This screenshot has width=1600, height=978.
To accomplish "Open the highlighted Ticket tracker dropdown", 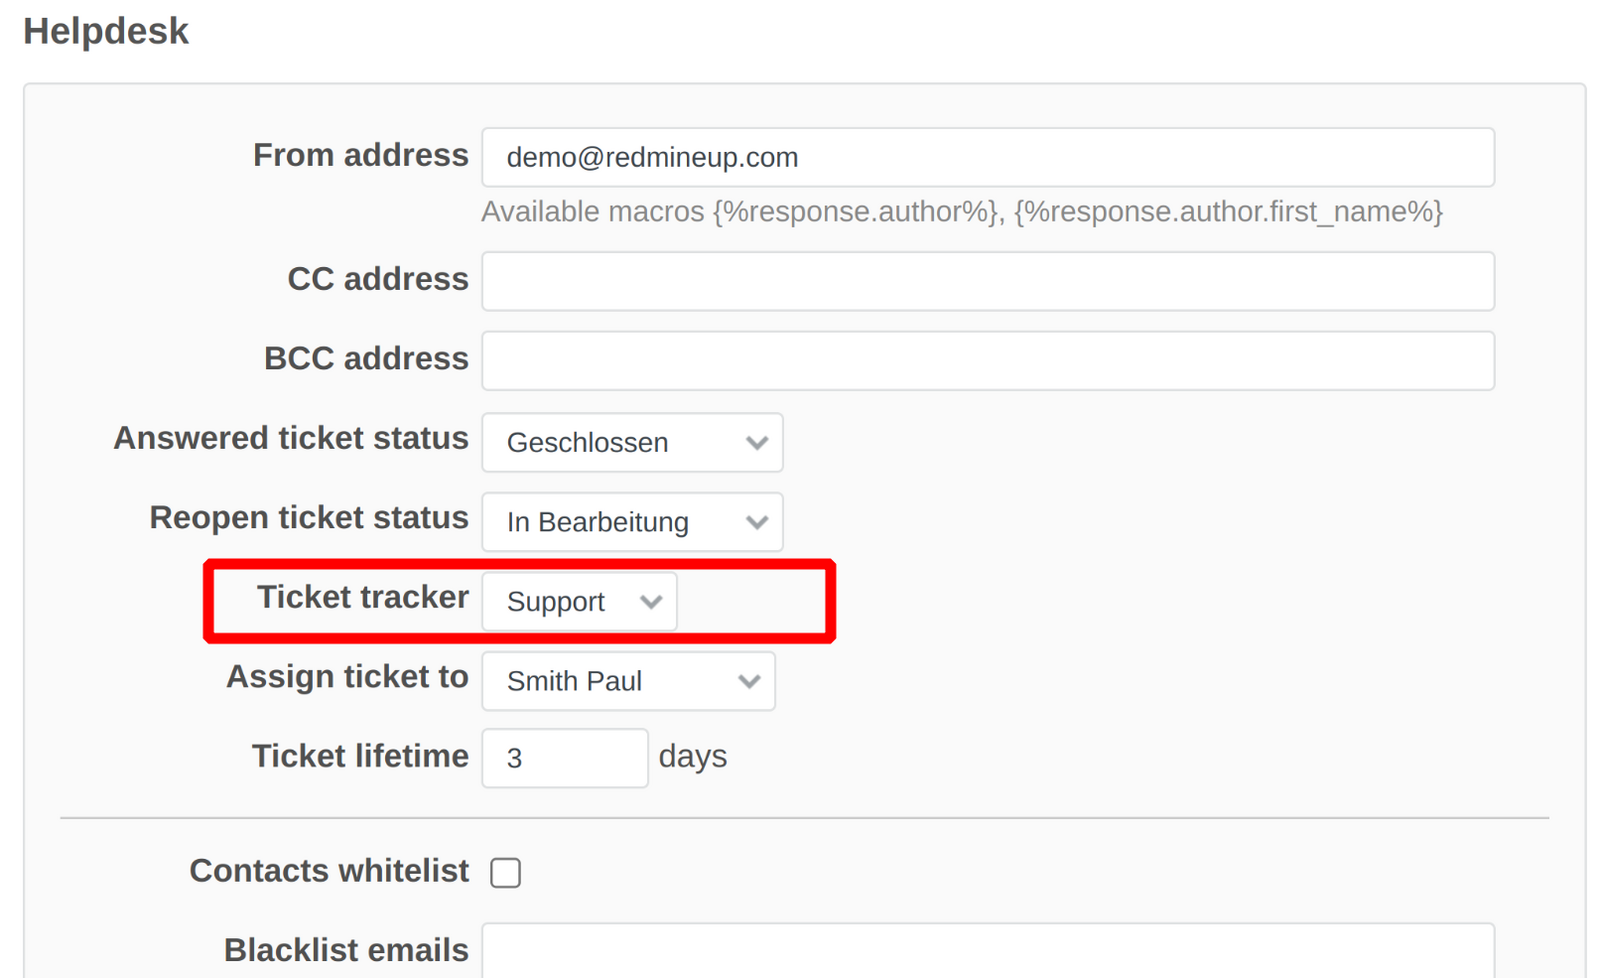I will pyautogui.click(x=578, y=601).
